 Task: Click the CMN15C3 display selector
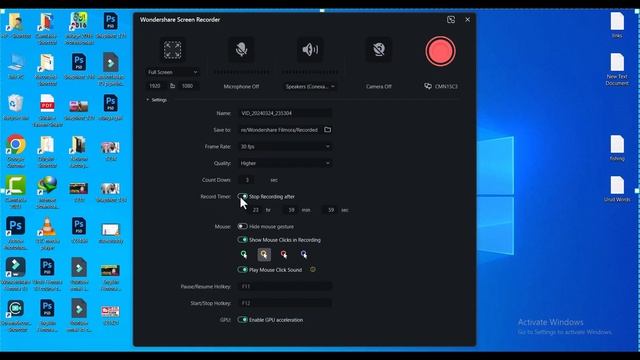point(441,86)
